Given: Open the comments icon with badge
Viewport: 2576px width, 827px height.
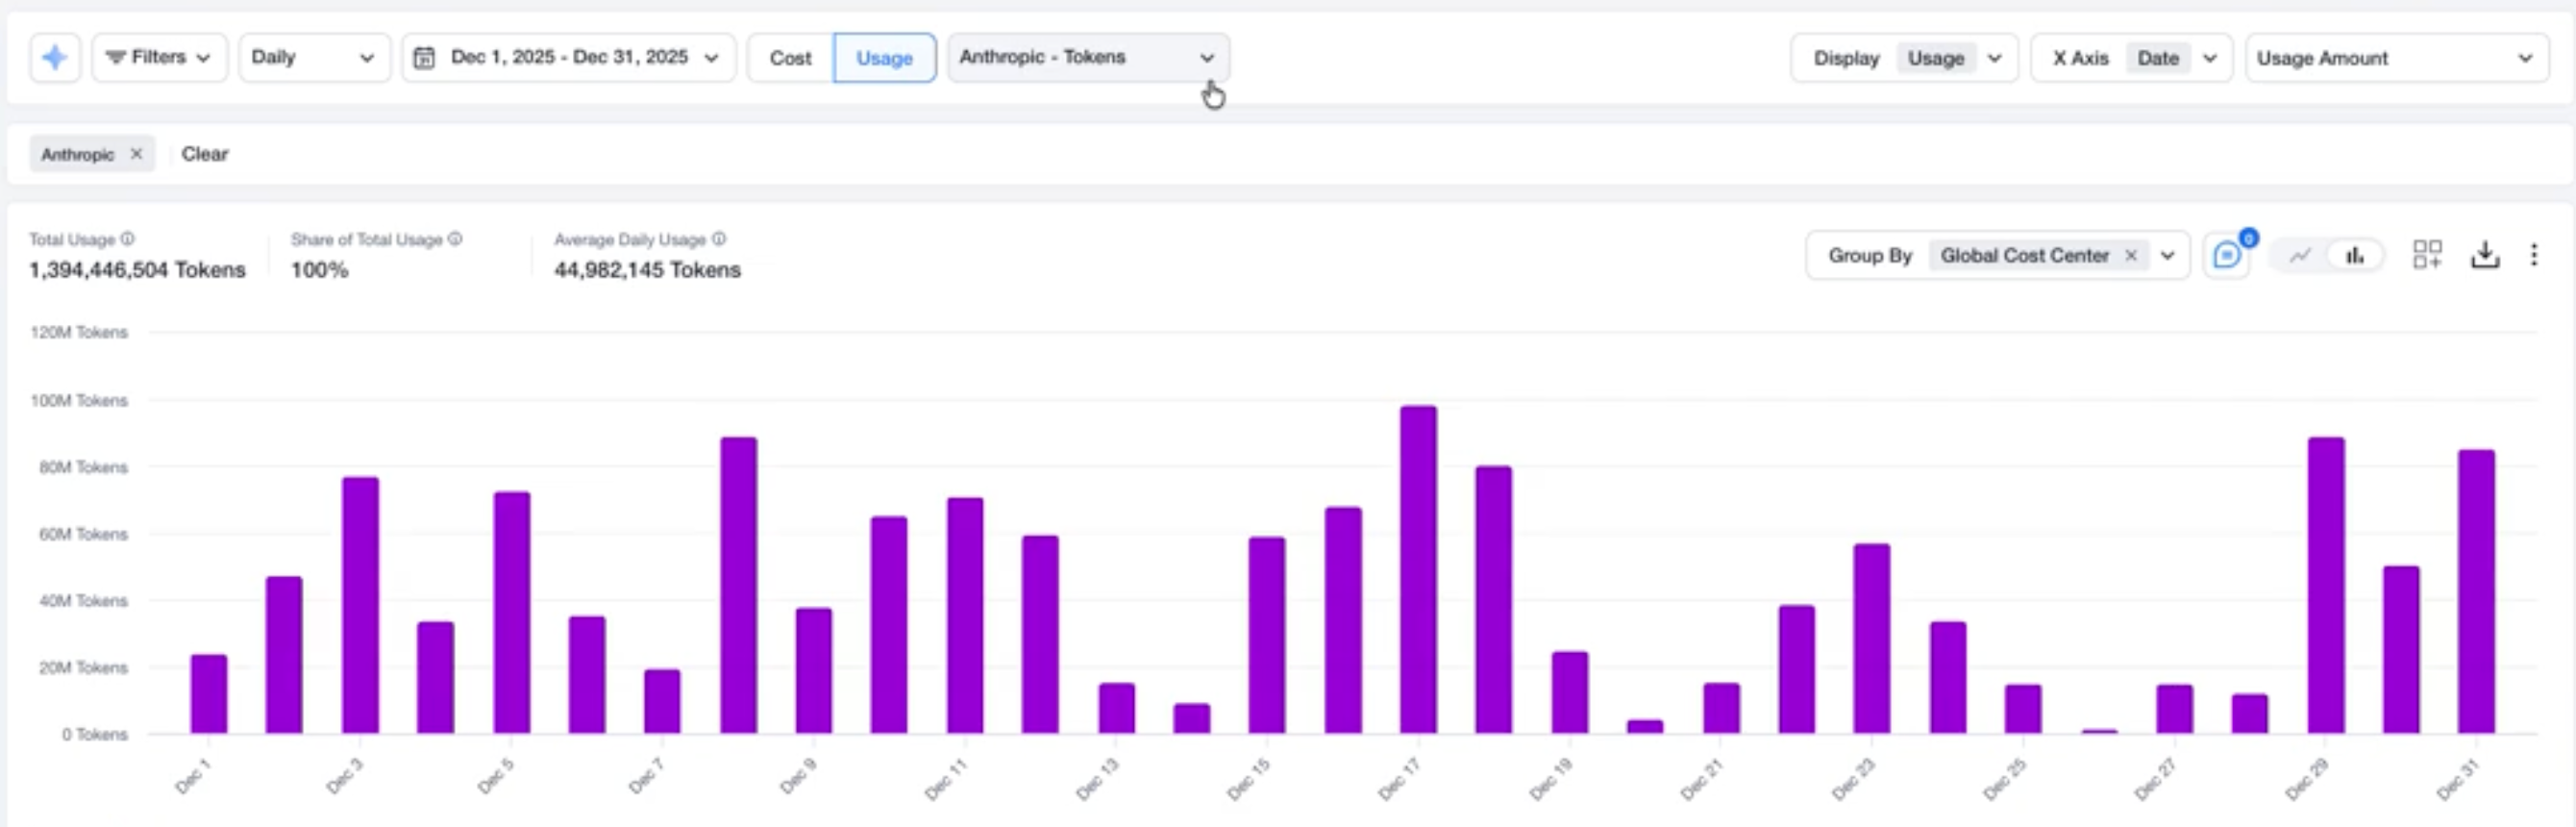Looking at the screenshot, I should (2226, 256).
